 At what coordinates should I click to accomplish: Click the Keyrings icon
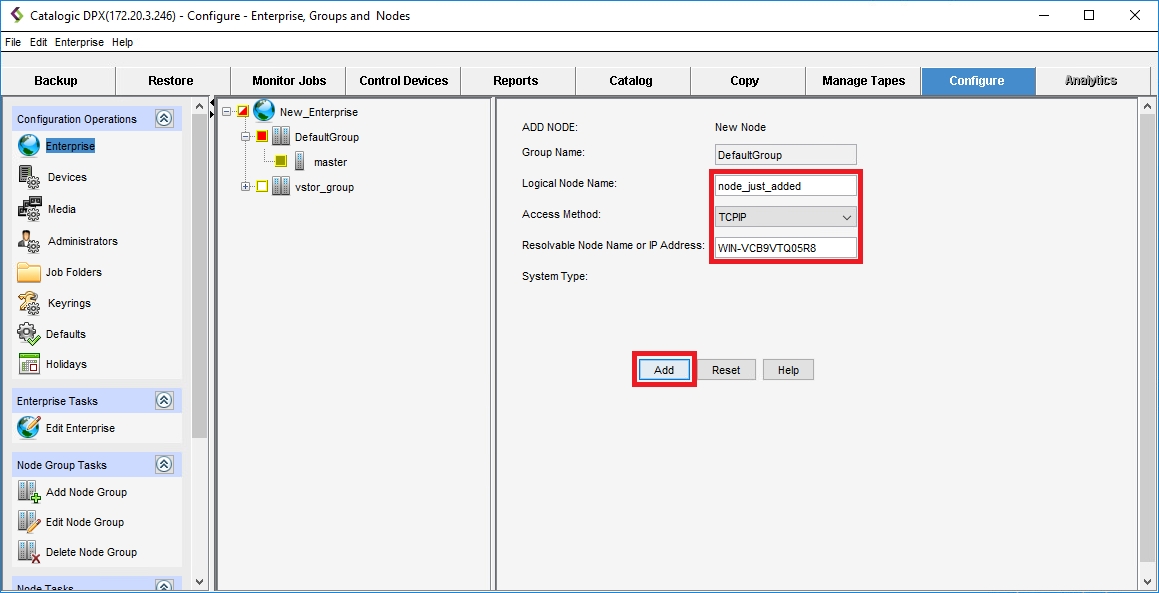pos(29,303)
